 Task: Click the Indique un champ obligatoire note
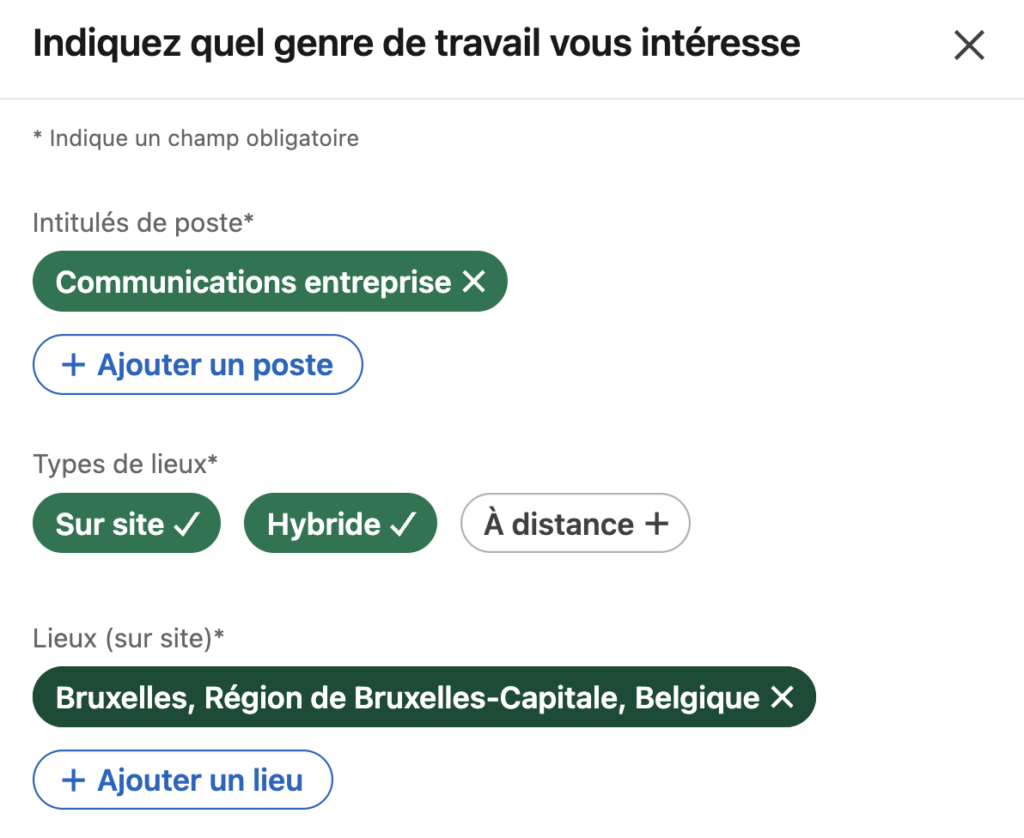tap(196, 139)
